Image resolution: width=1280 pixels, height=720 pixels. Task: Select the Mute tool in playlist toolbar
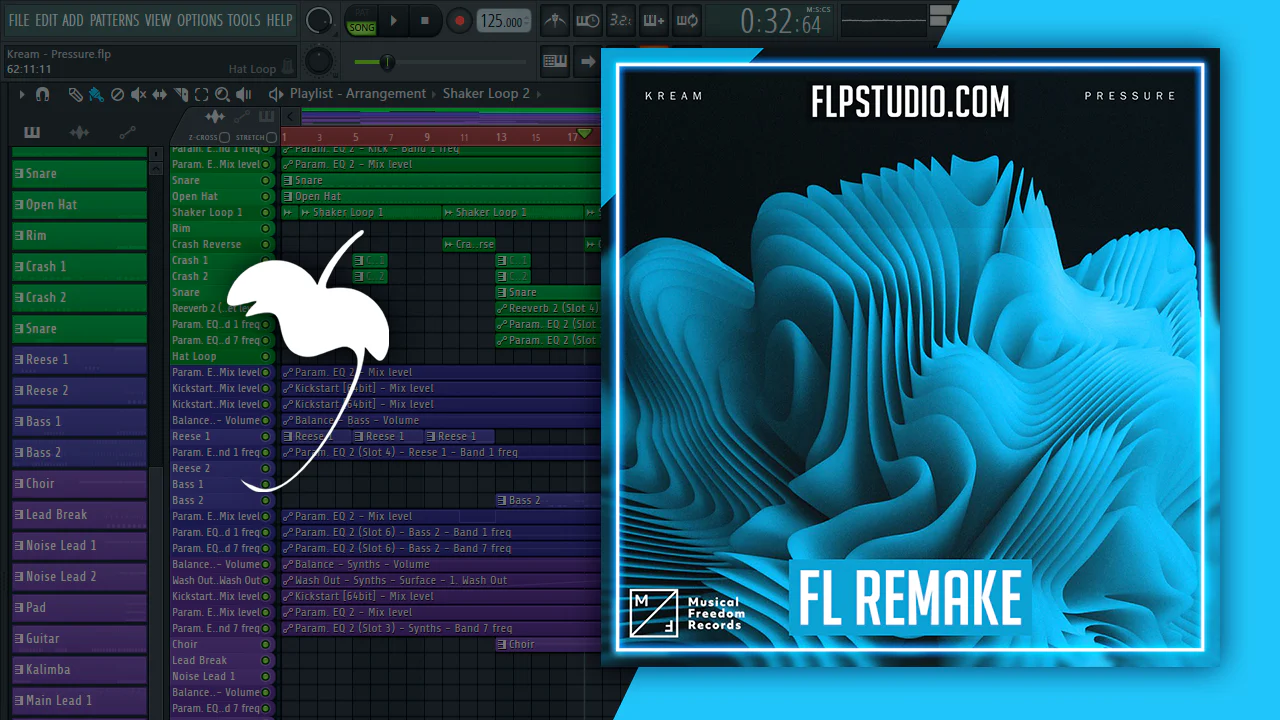pos(138,94)
